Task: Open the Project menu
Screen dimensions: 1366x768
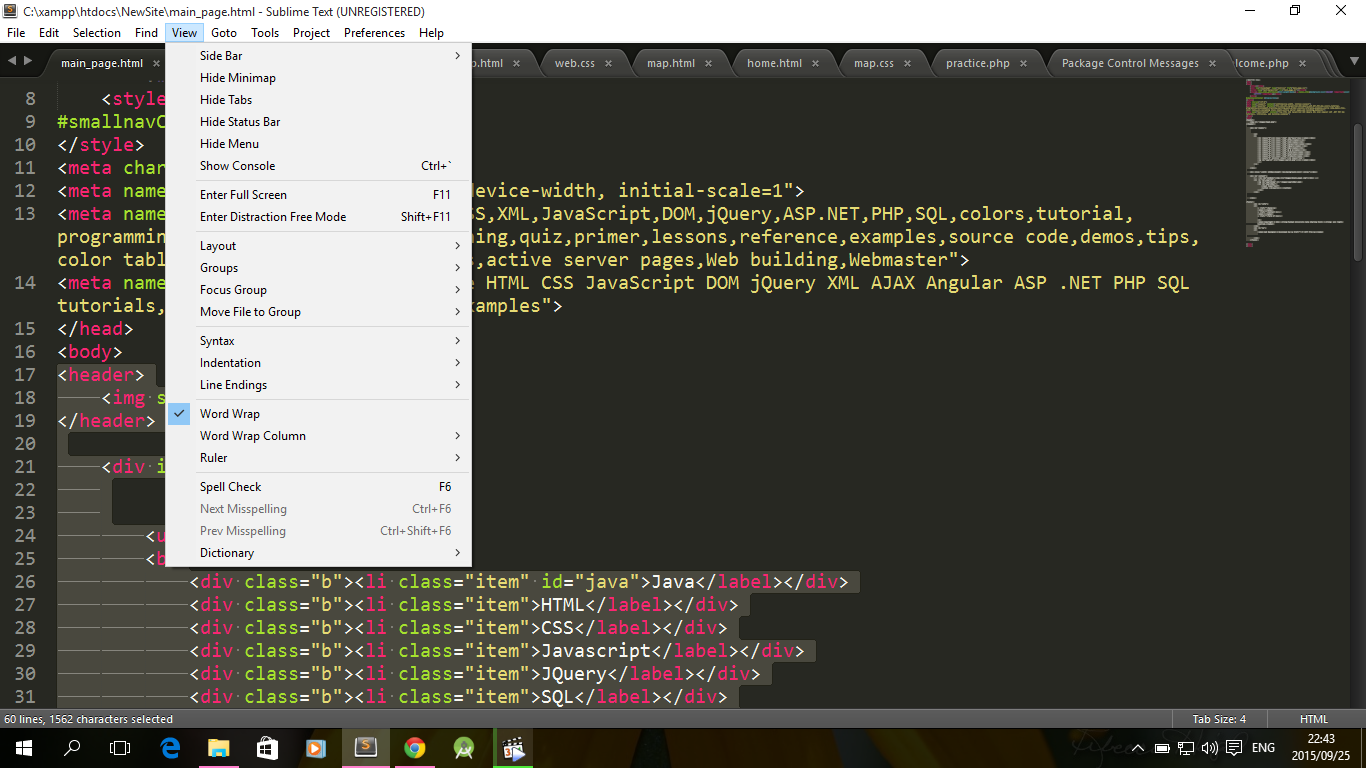Action: click(x=312, y=33)
